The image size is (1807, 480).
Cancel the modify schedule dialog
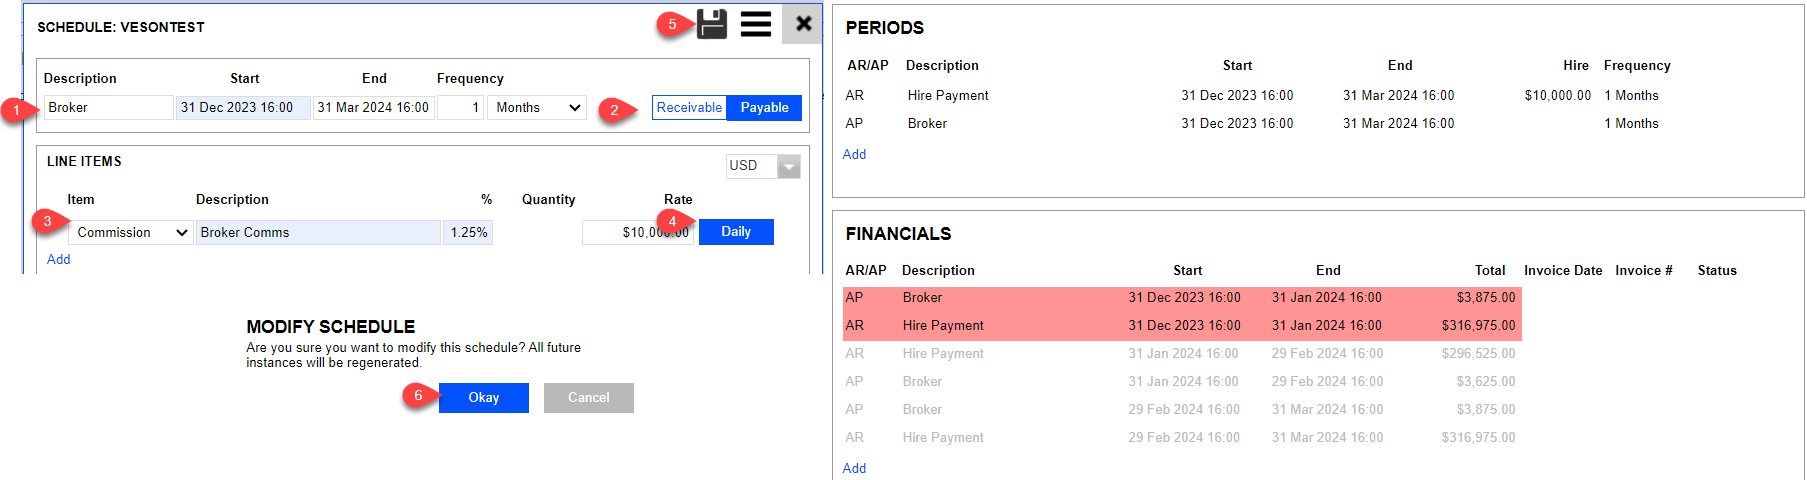tap(588, 398)
